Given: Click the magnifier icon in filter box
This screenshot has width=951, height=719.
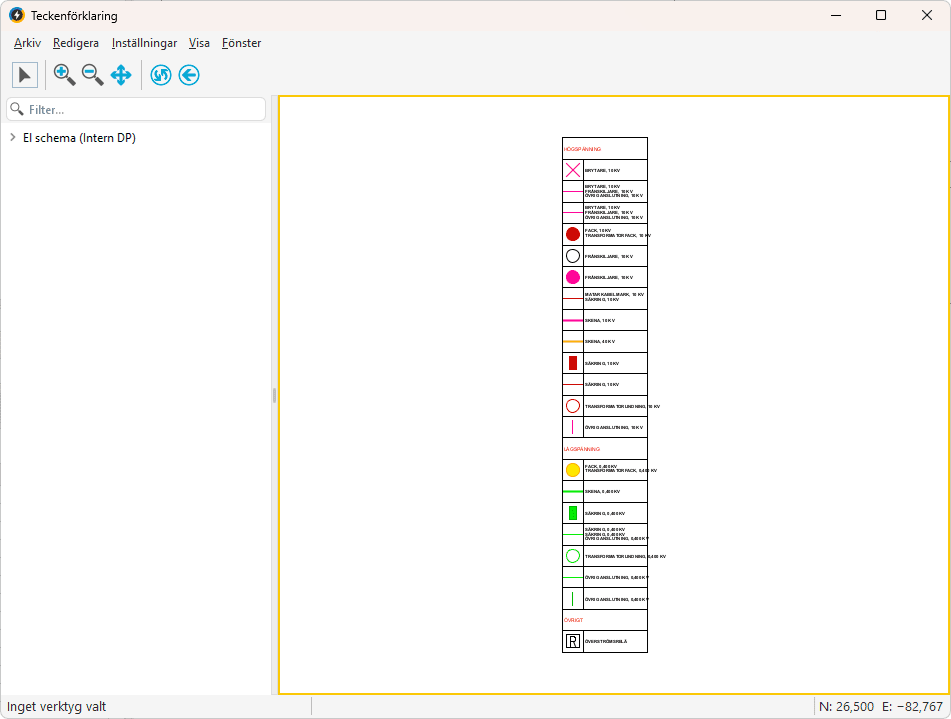Looking at the screenshot, I should pos(17,109).
